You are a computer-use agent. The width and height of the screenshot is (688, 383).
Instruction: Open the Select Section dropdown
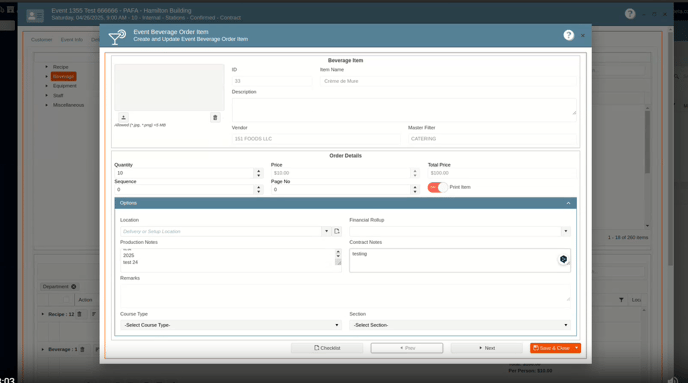460,325
